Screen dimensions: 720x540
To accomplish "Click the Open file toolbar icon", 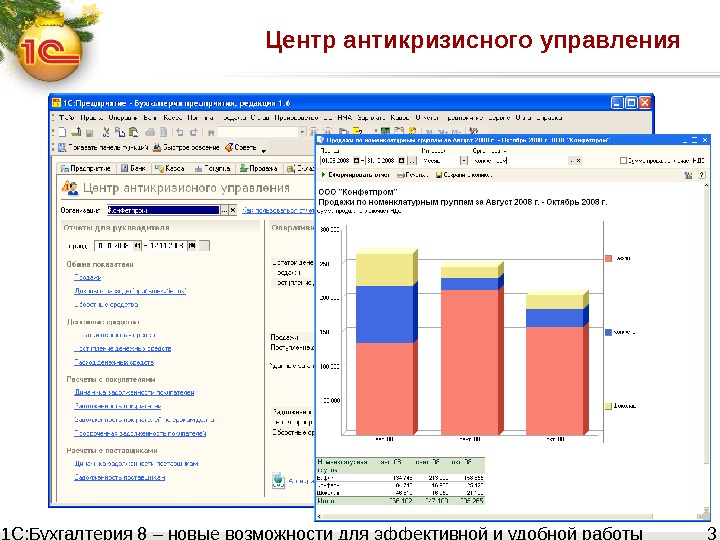I will point(76,132).
